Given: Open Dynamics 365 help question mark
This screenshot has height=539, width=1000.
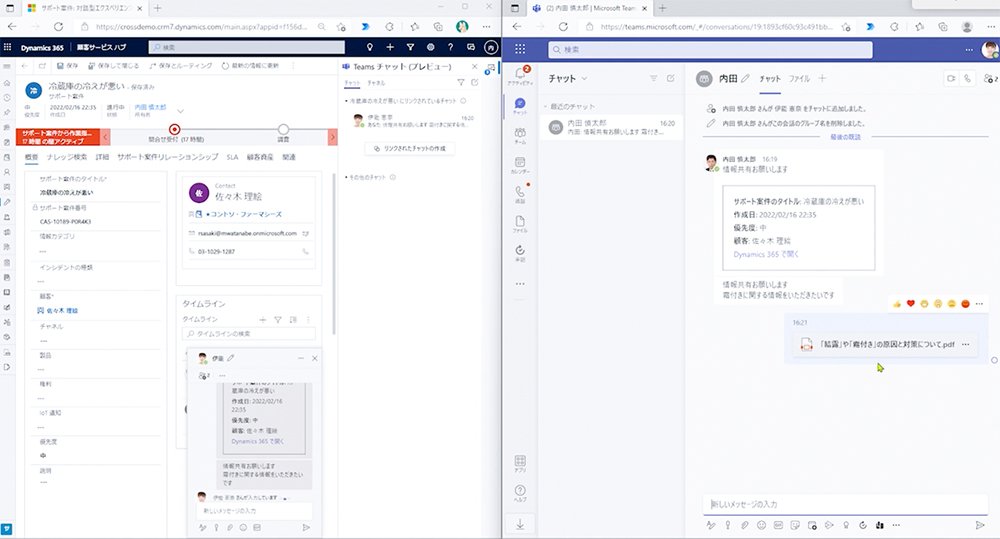Looking at the screenshot, I should (450, 47).
